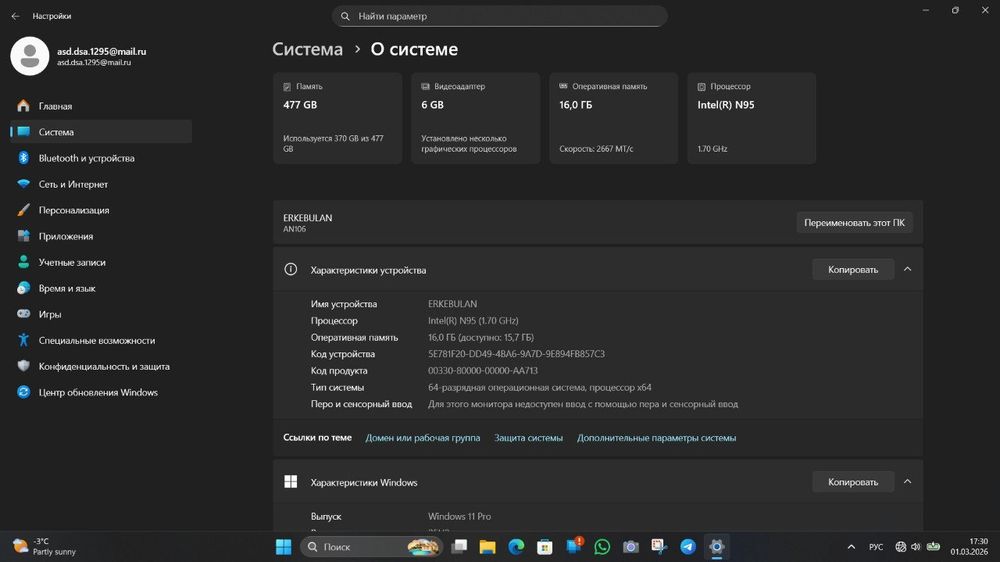Screen dimensions: 1000x562
Task: Open Персонализация settings
Action: coord(101,210)
